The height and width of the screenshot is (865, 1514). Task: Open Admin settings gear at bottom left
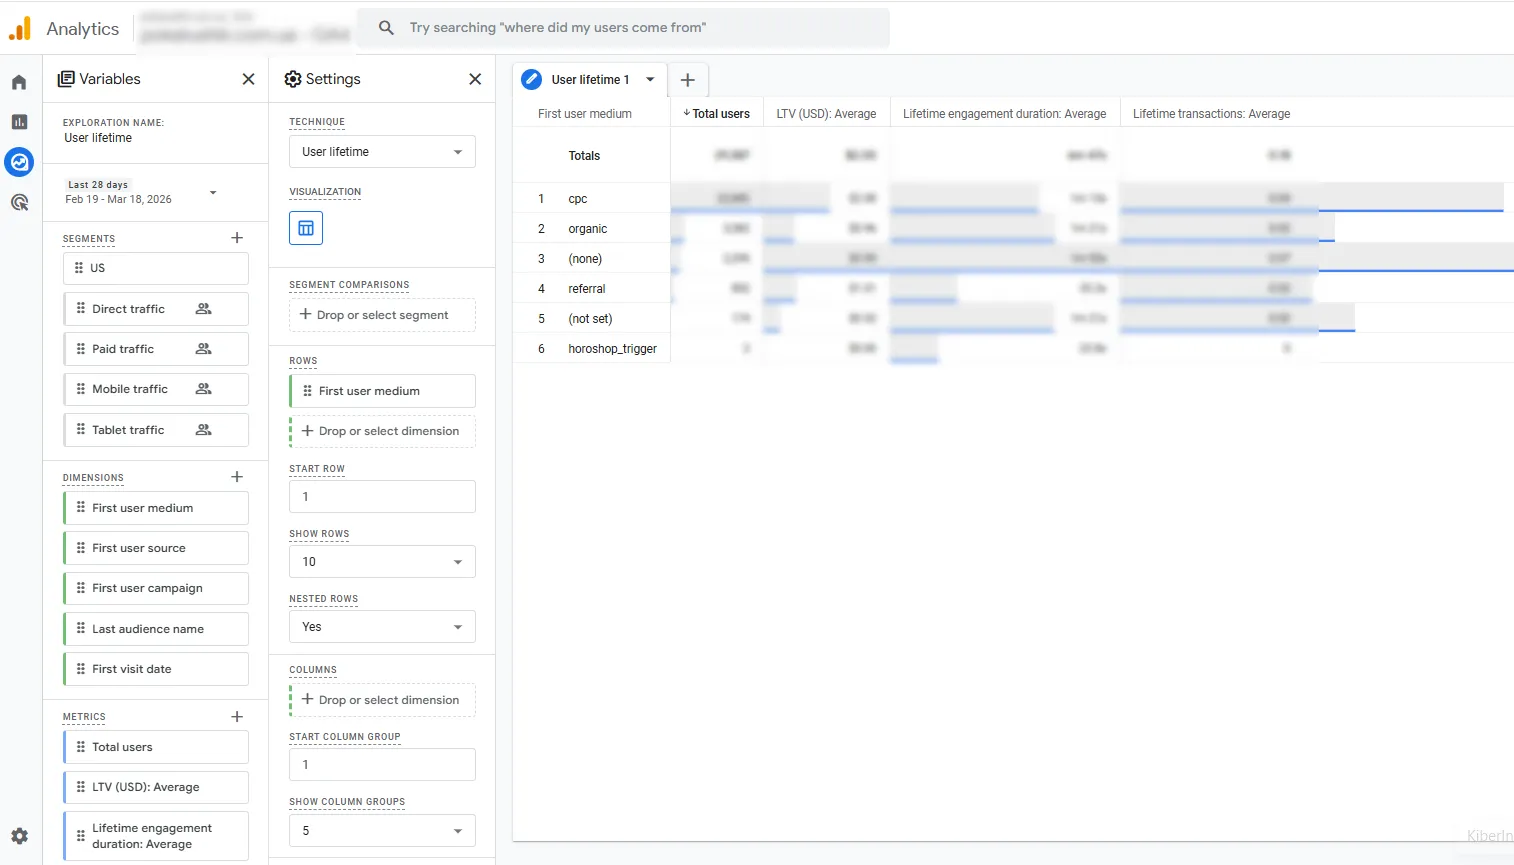19,836
